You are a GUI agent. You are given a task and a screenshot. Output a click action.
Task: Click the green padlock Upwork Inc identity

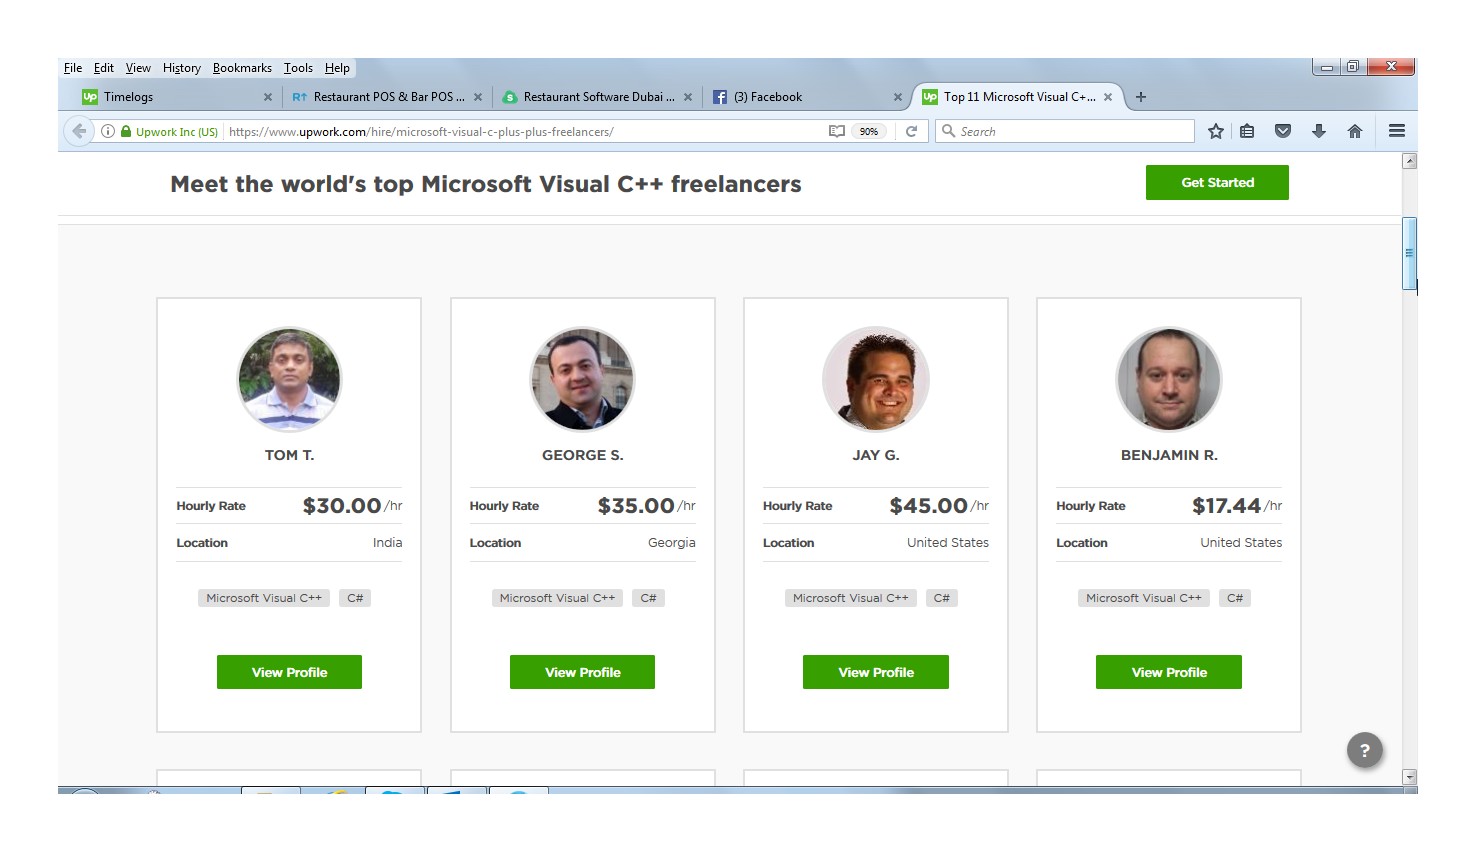[169, 131]
